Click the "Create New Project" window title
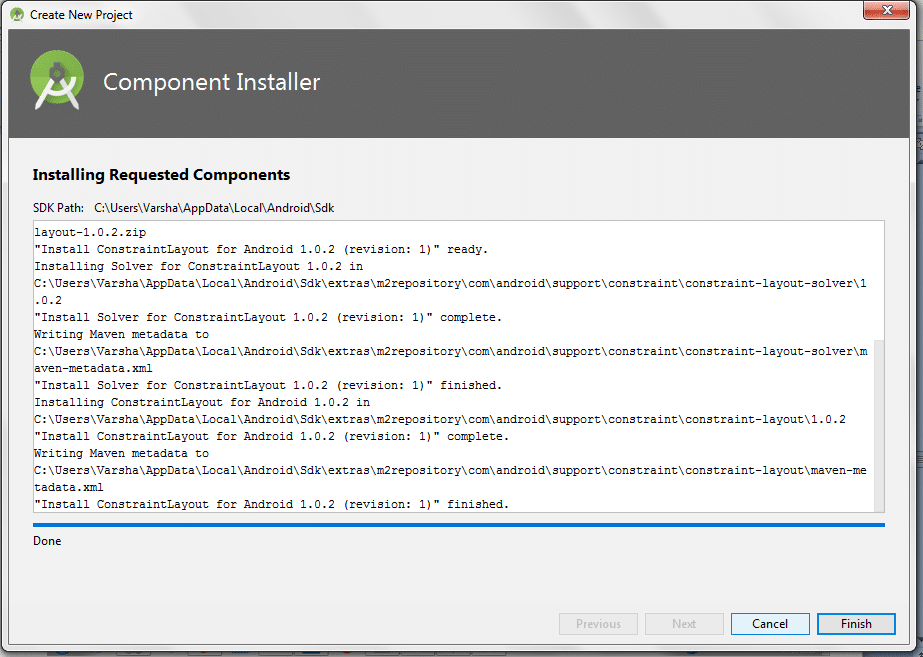Image resolution: width=923 pixels, height=657 pixels. pyautogui.click(x=81, y=15)
